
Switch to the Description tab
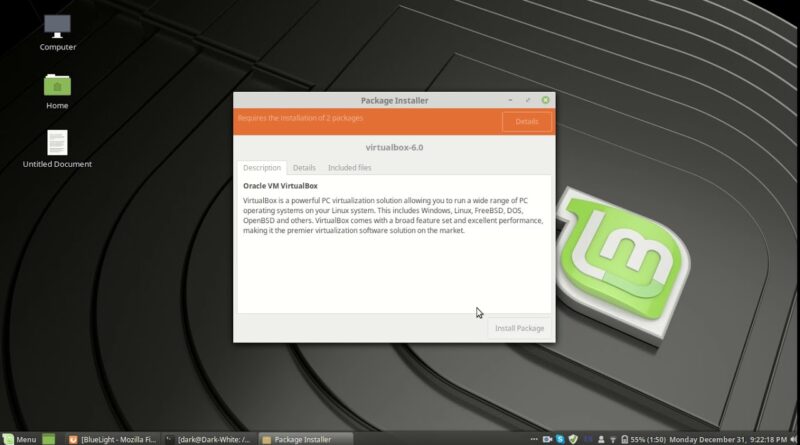click(x=262, y=167)
